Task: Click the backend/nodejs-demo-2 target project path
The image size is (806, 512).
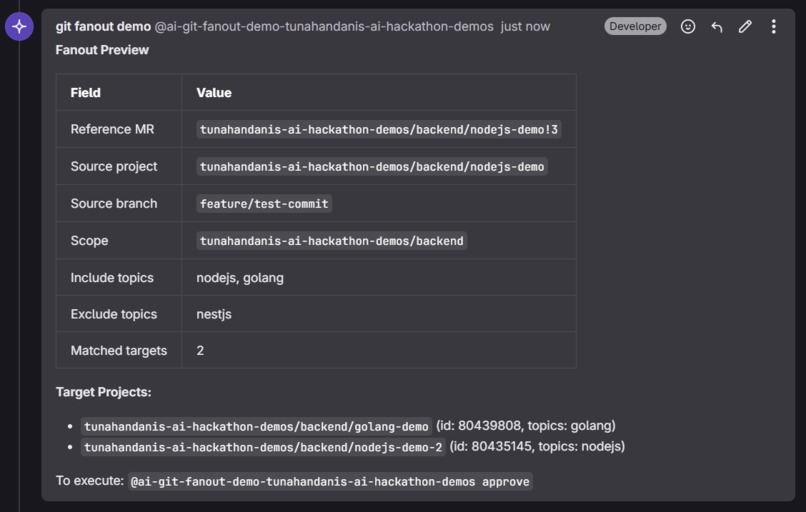Action: 263,447
